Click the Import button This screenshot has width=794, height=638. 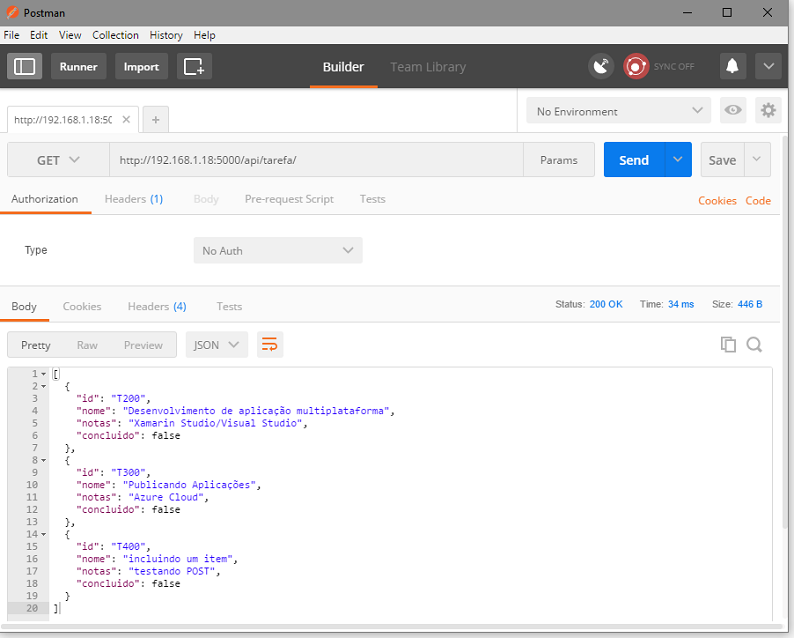(x=141, y=66)
